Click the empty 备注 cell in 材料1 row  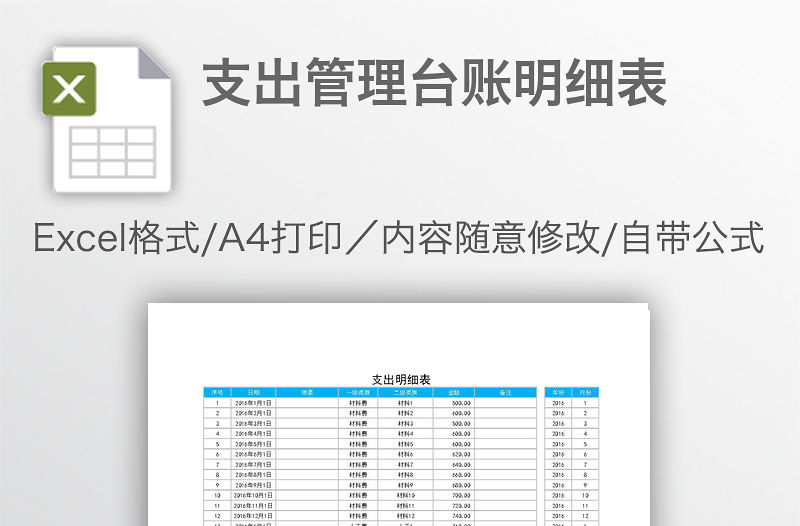[506, 403]
